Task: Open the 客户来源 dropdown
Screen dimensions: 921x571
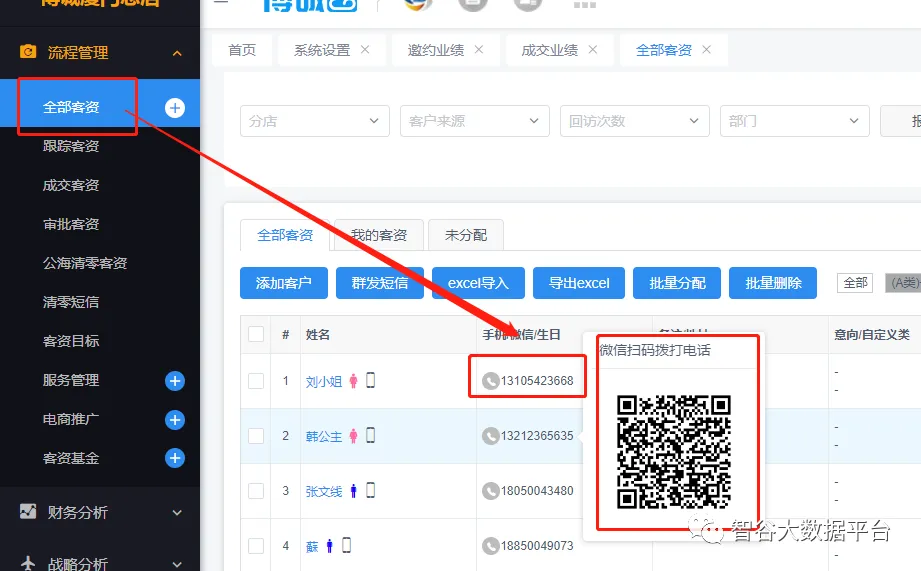Action: 474,121
